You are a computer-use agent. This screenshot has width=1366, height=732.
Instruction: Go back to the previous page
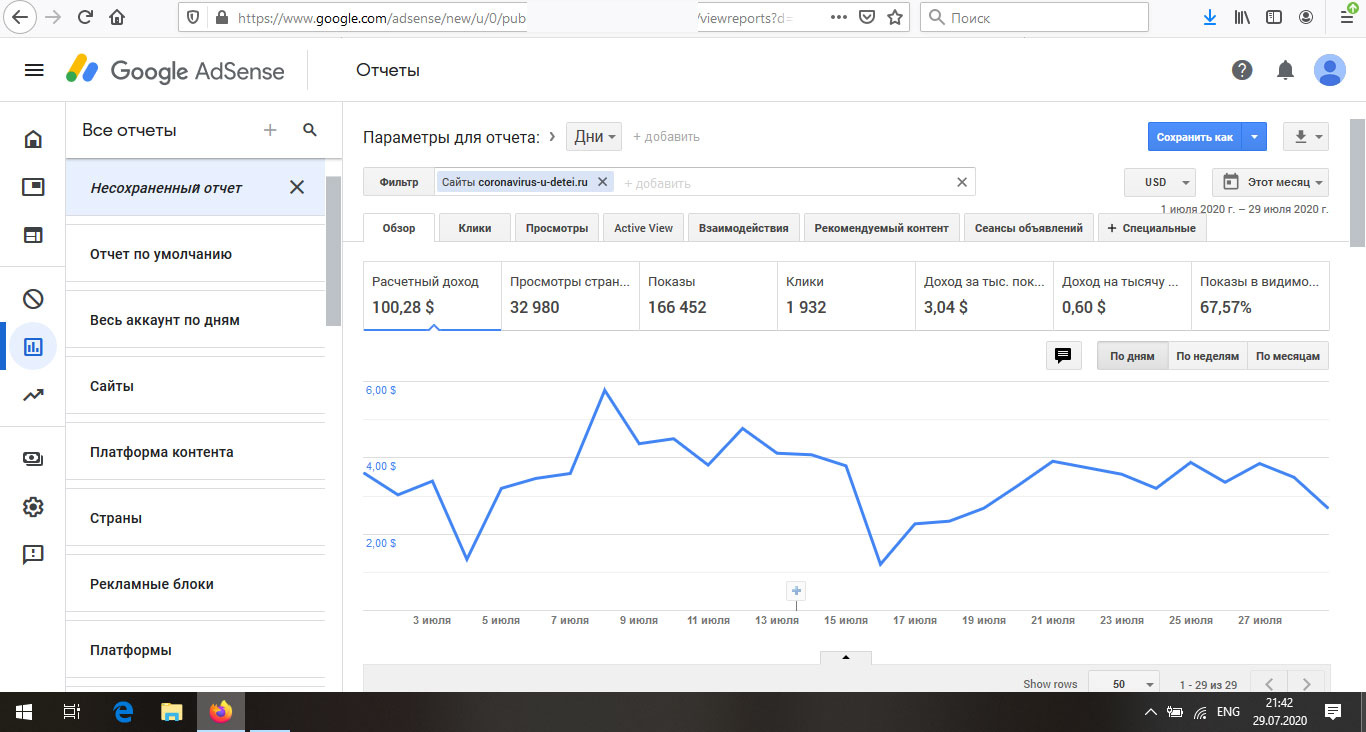click(x=21, y=17)
